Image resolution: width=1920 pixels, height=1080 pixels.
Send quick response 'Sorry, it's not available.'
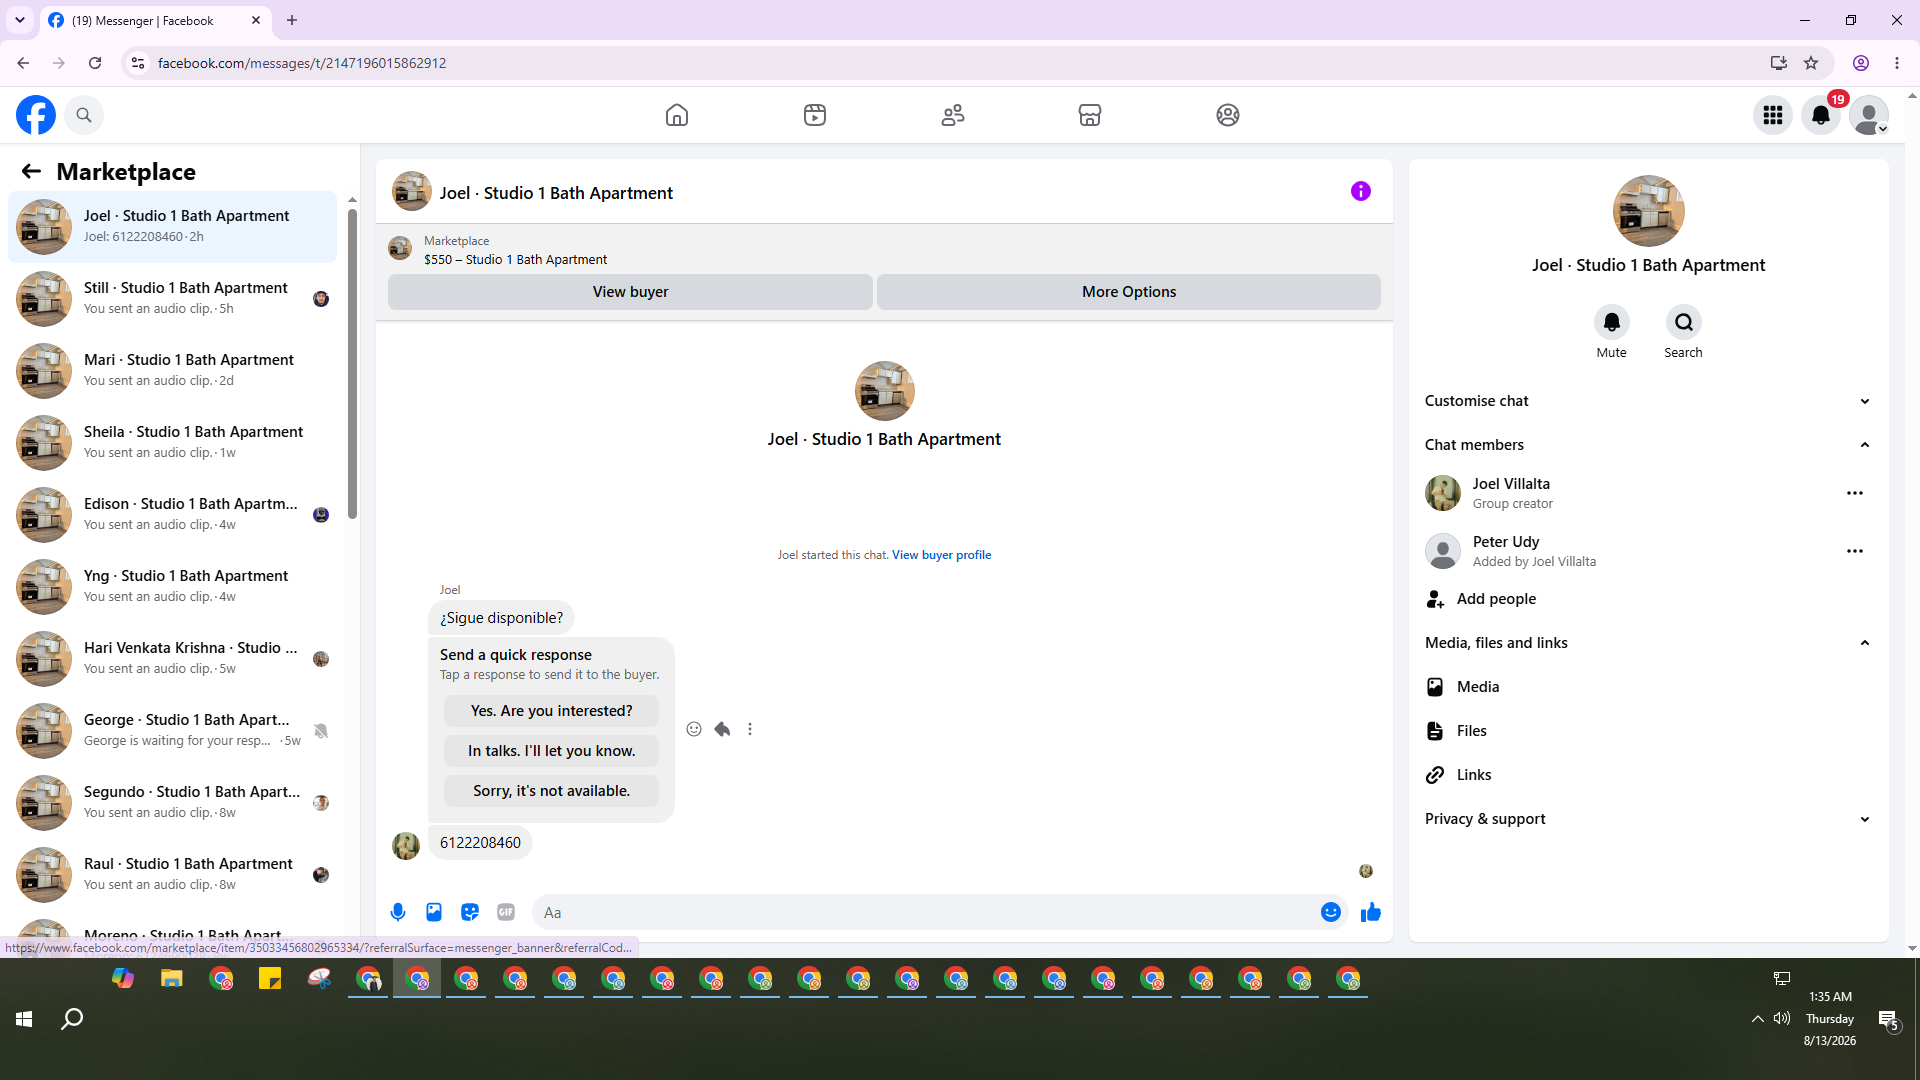[551, 791]
